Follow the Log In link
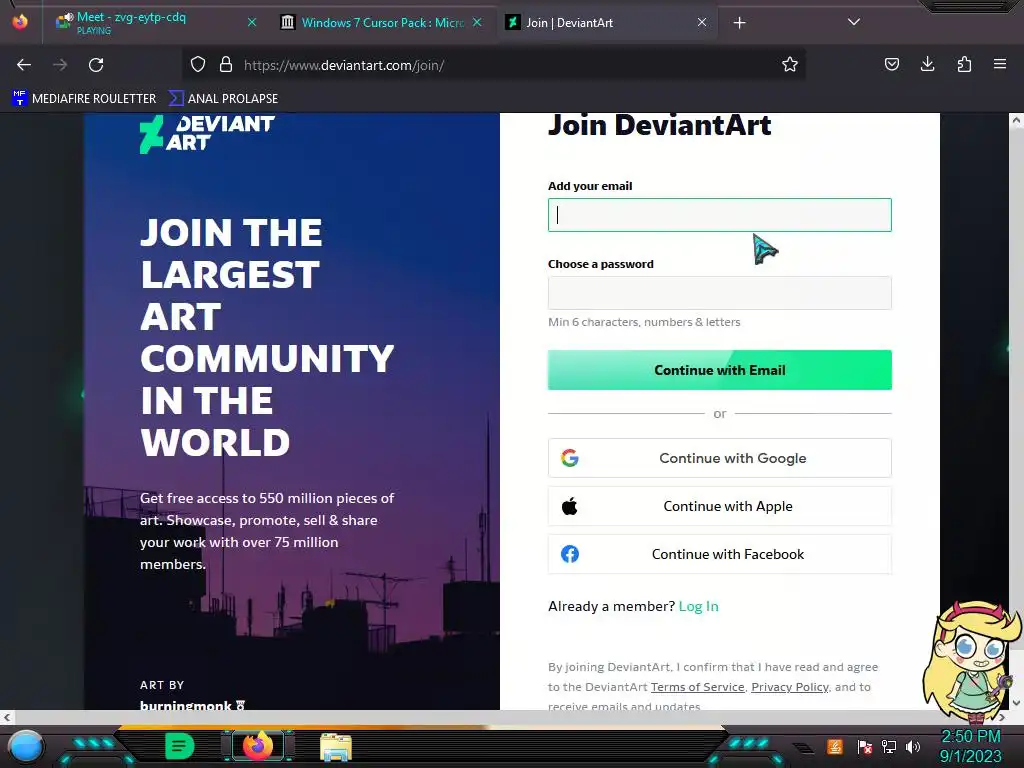The image size is (1024, 768). pyautogui.click(x=698, y=606)
